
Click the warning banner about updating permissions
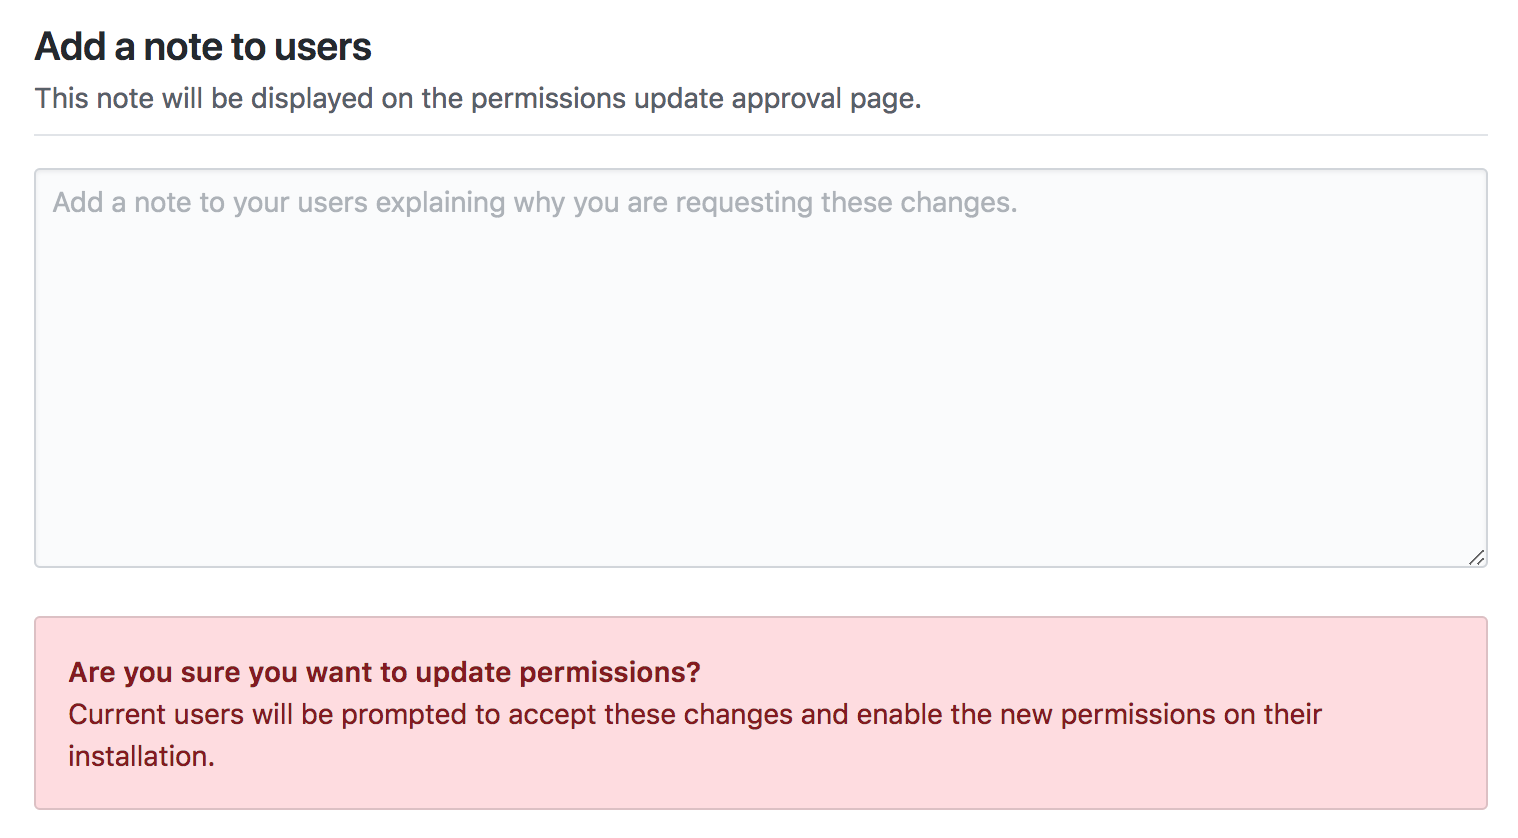pos(760,710)
